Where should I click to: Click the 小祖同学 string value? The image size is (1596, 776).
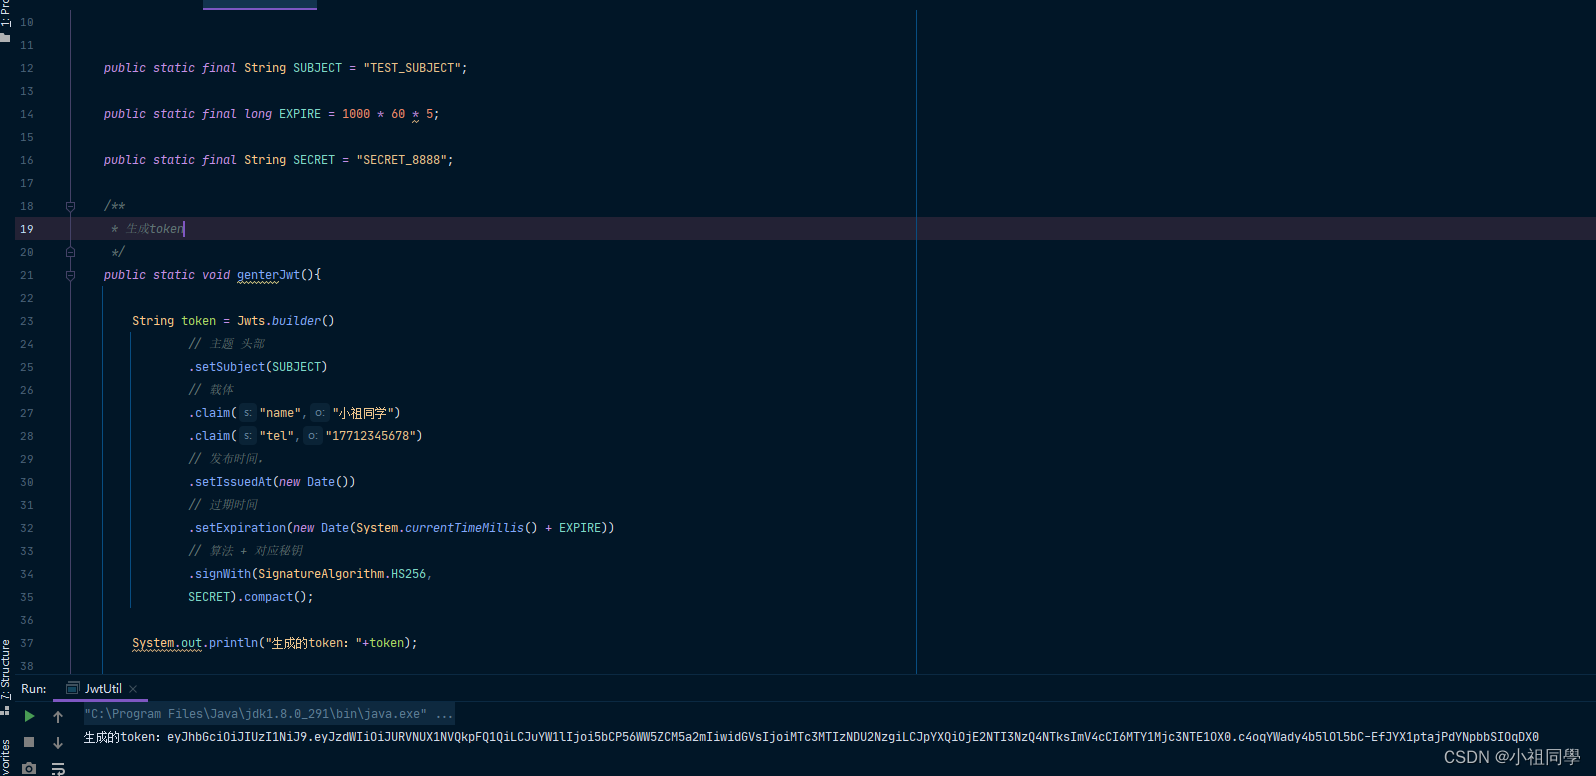coord(363,413)
